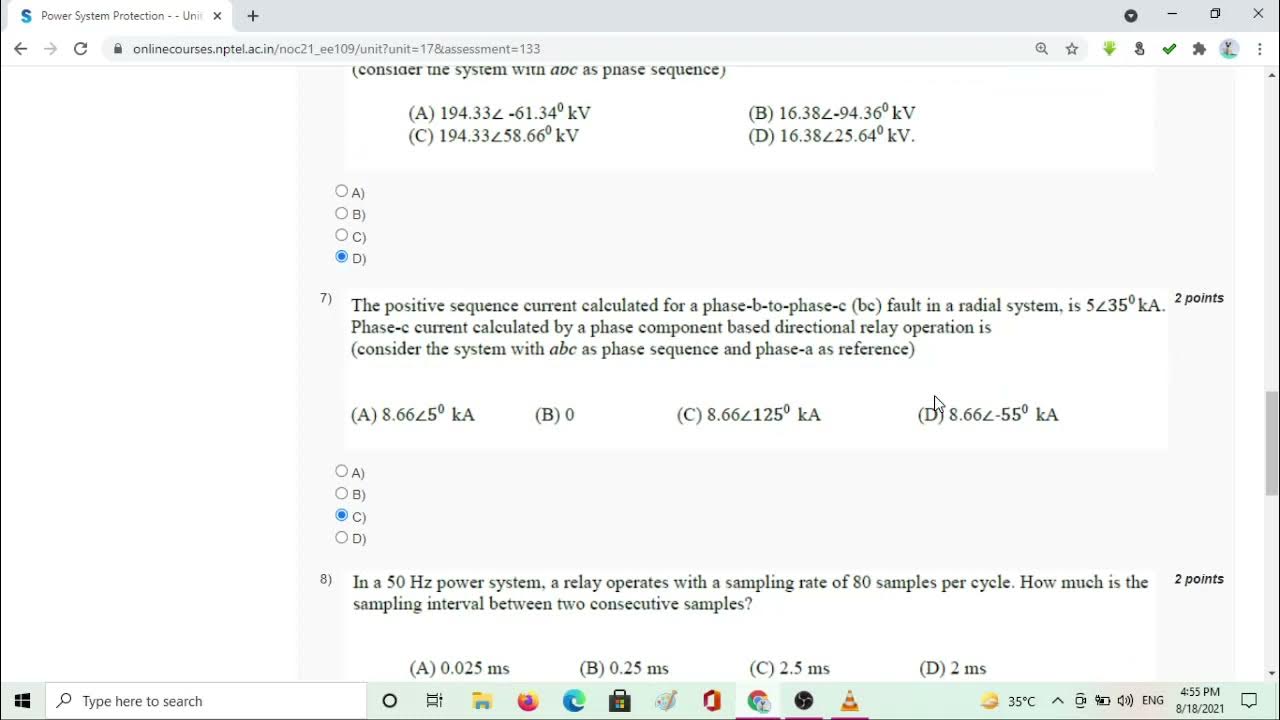
Task: Click the address bar URL field
Action: (336, 48)
